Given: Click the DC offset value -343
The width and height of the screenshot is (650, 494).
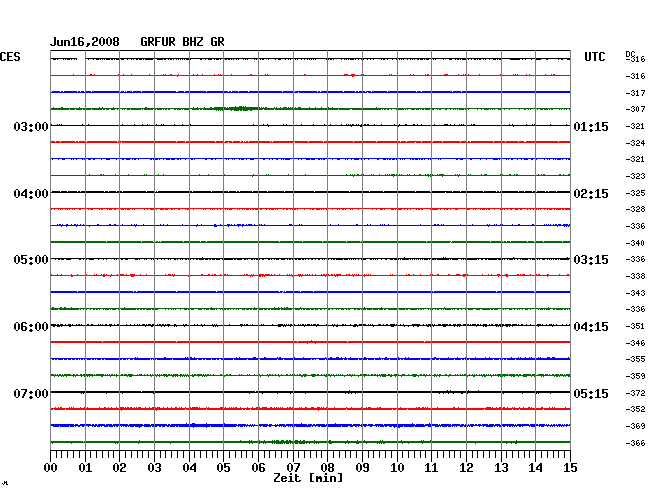Looking at the screenshot, I should click(635, 293).
